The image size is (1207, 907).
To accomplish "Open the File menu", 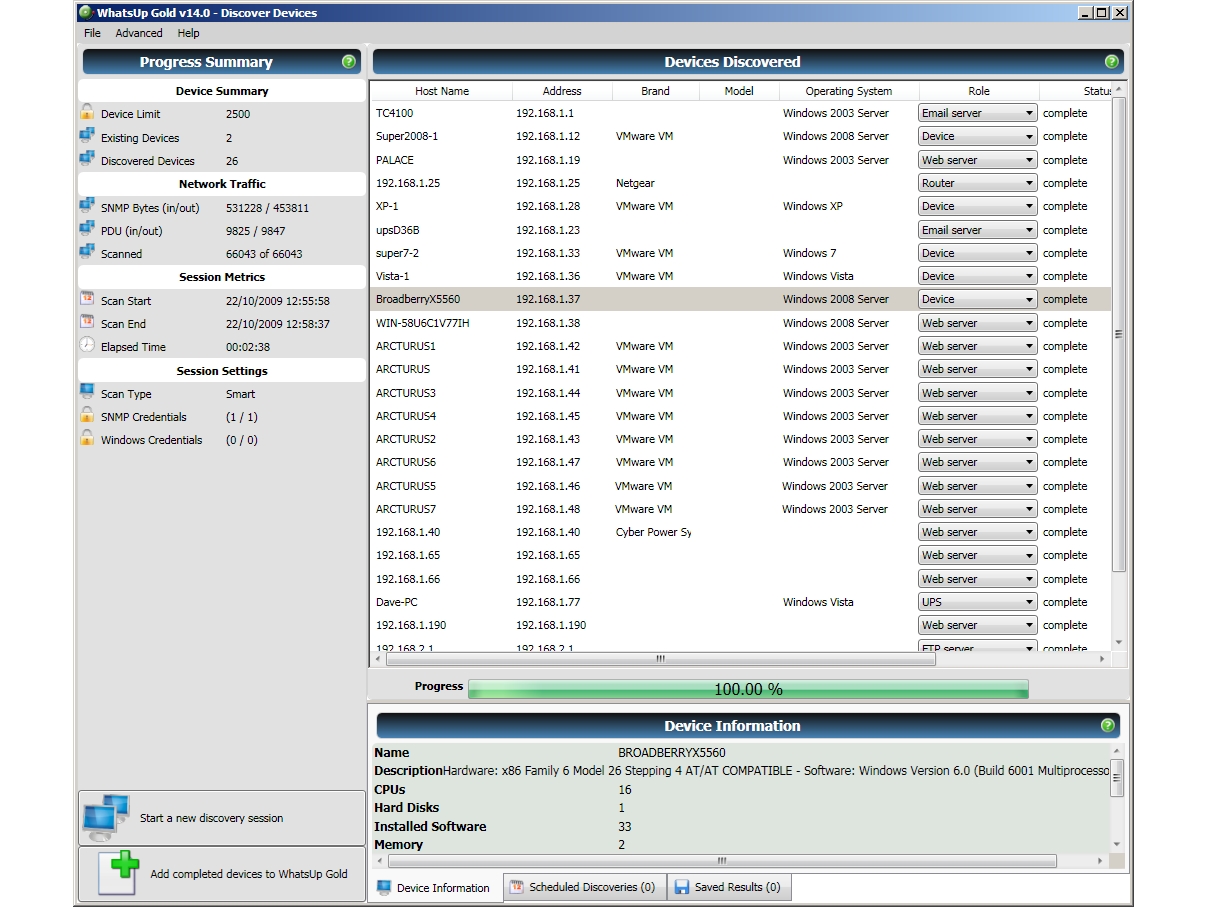I will (92, 33).
